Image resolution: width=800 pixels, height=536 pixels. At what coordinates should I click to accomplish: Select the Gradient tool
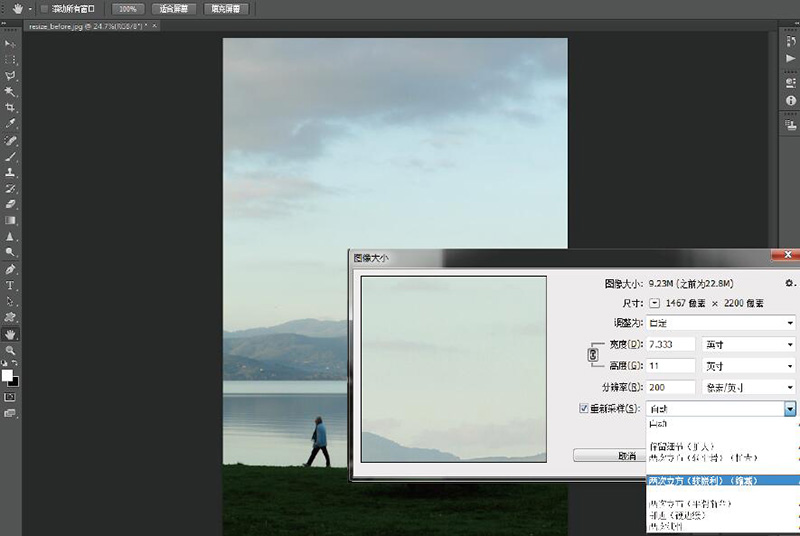(10, 220)
